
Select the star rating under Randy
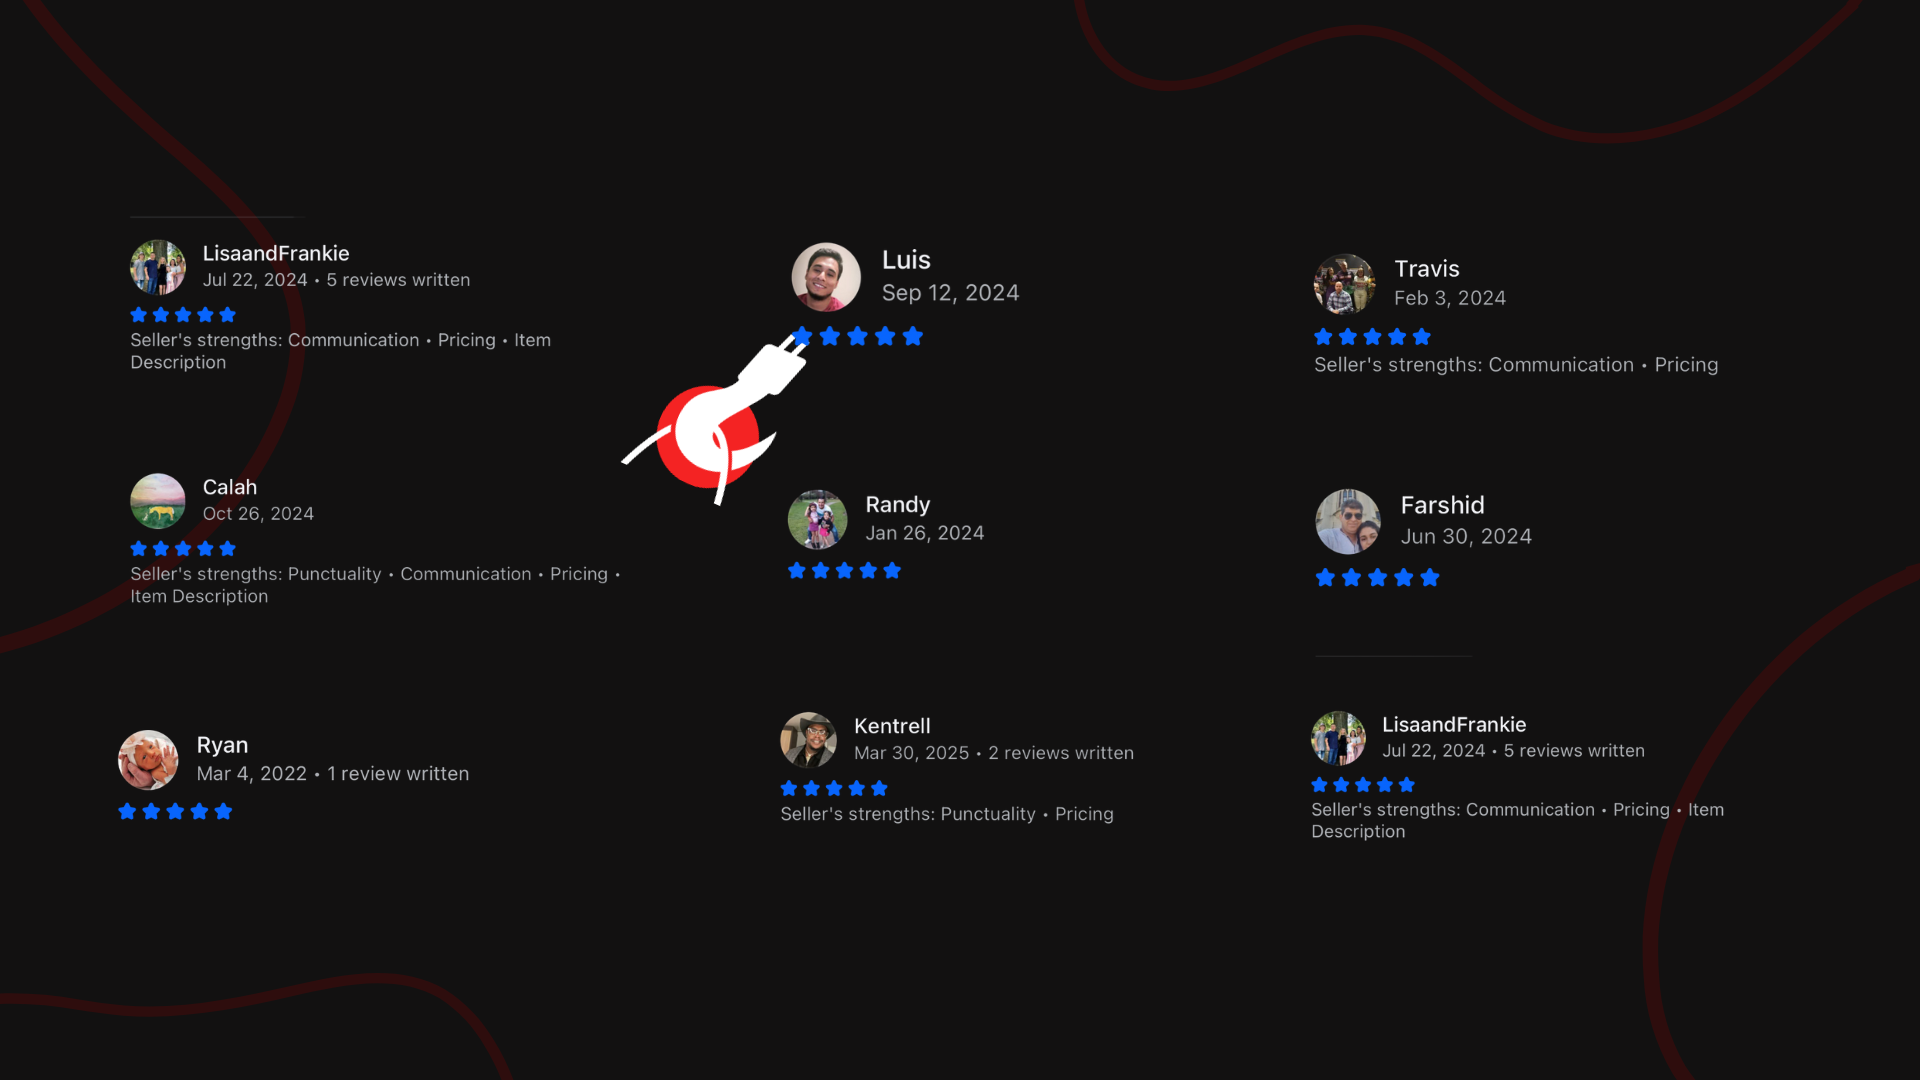click(x=844, y=571)
